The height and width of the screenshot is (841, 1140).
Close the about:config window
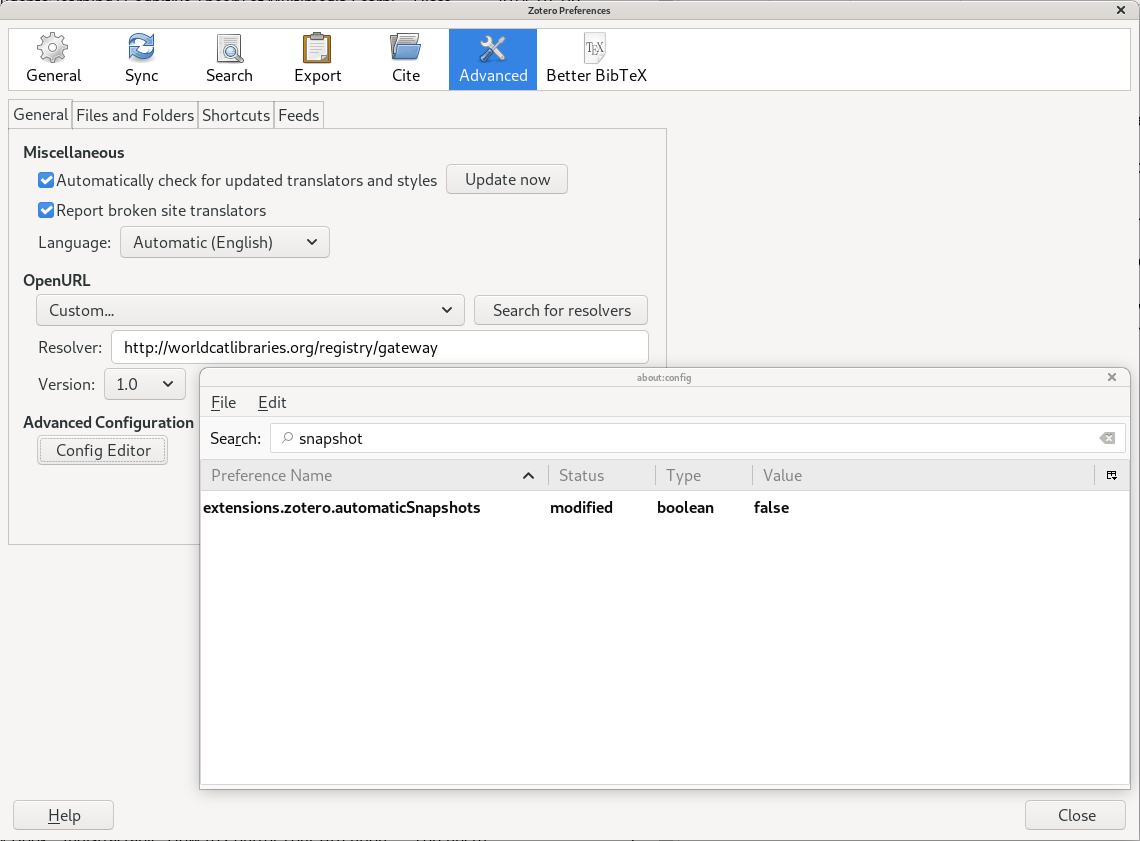tap(1112, 377)
